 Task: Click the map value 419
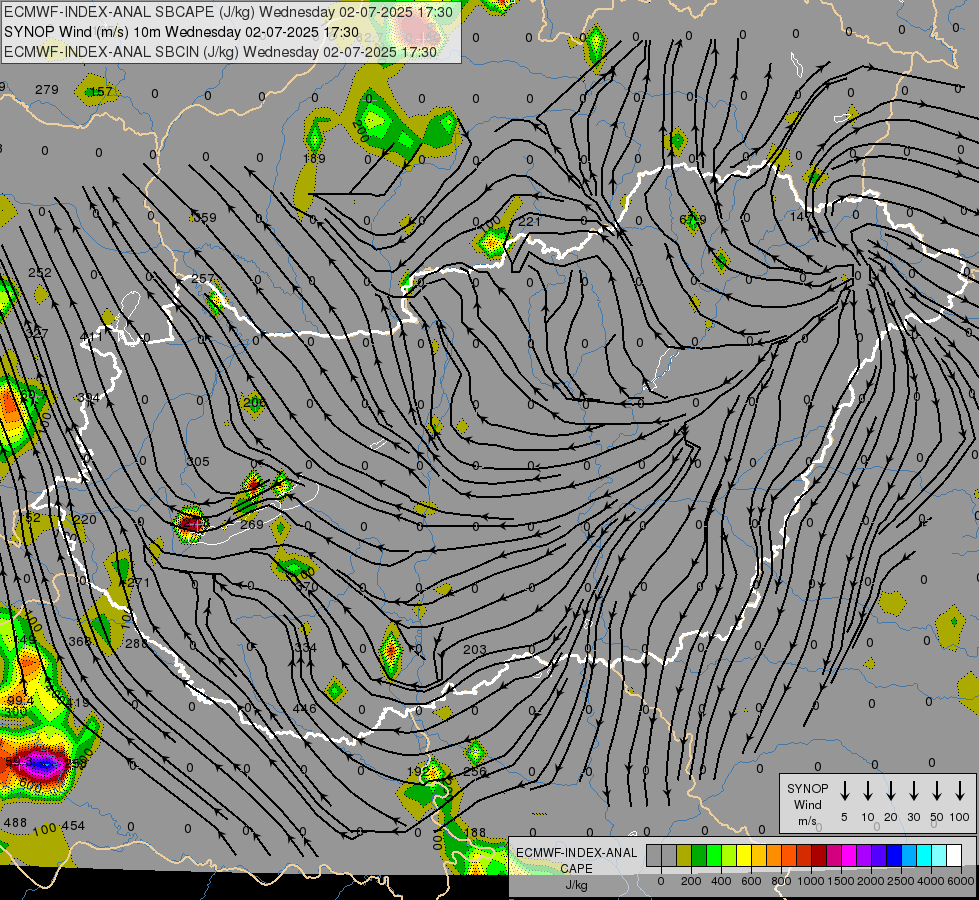coord(77,703)
